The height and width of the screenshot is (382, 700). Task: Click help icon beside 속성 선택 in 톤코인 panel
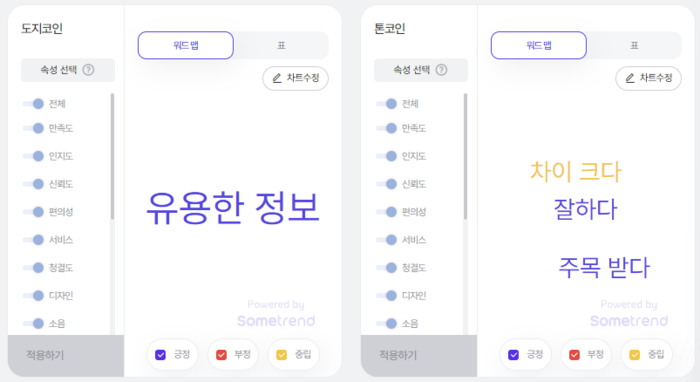coord(441,70)
